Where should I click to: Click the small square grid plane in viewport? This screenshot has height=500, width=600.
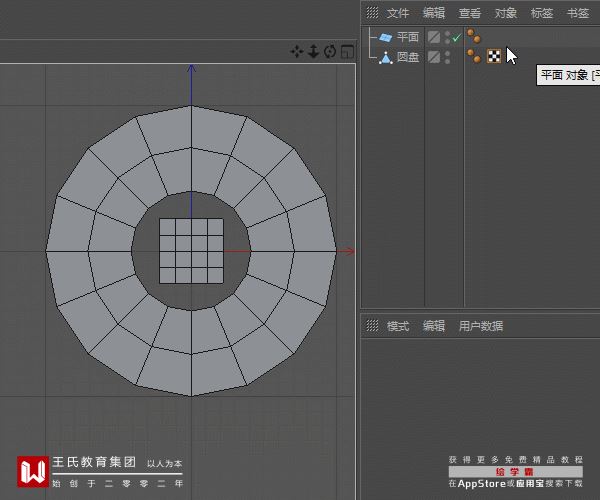[x=191, y=251]
